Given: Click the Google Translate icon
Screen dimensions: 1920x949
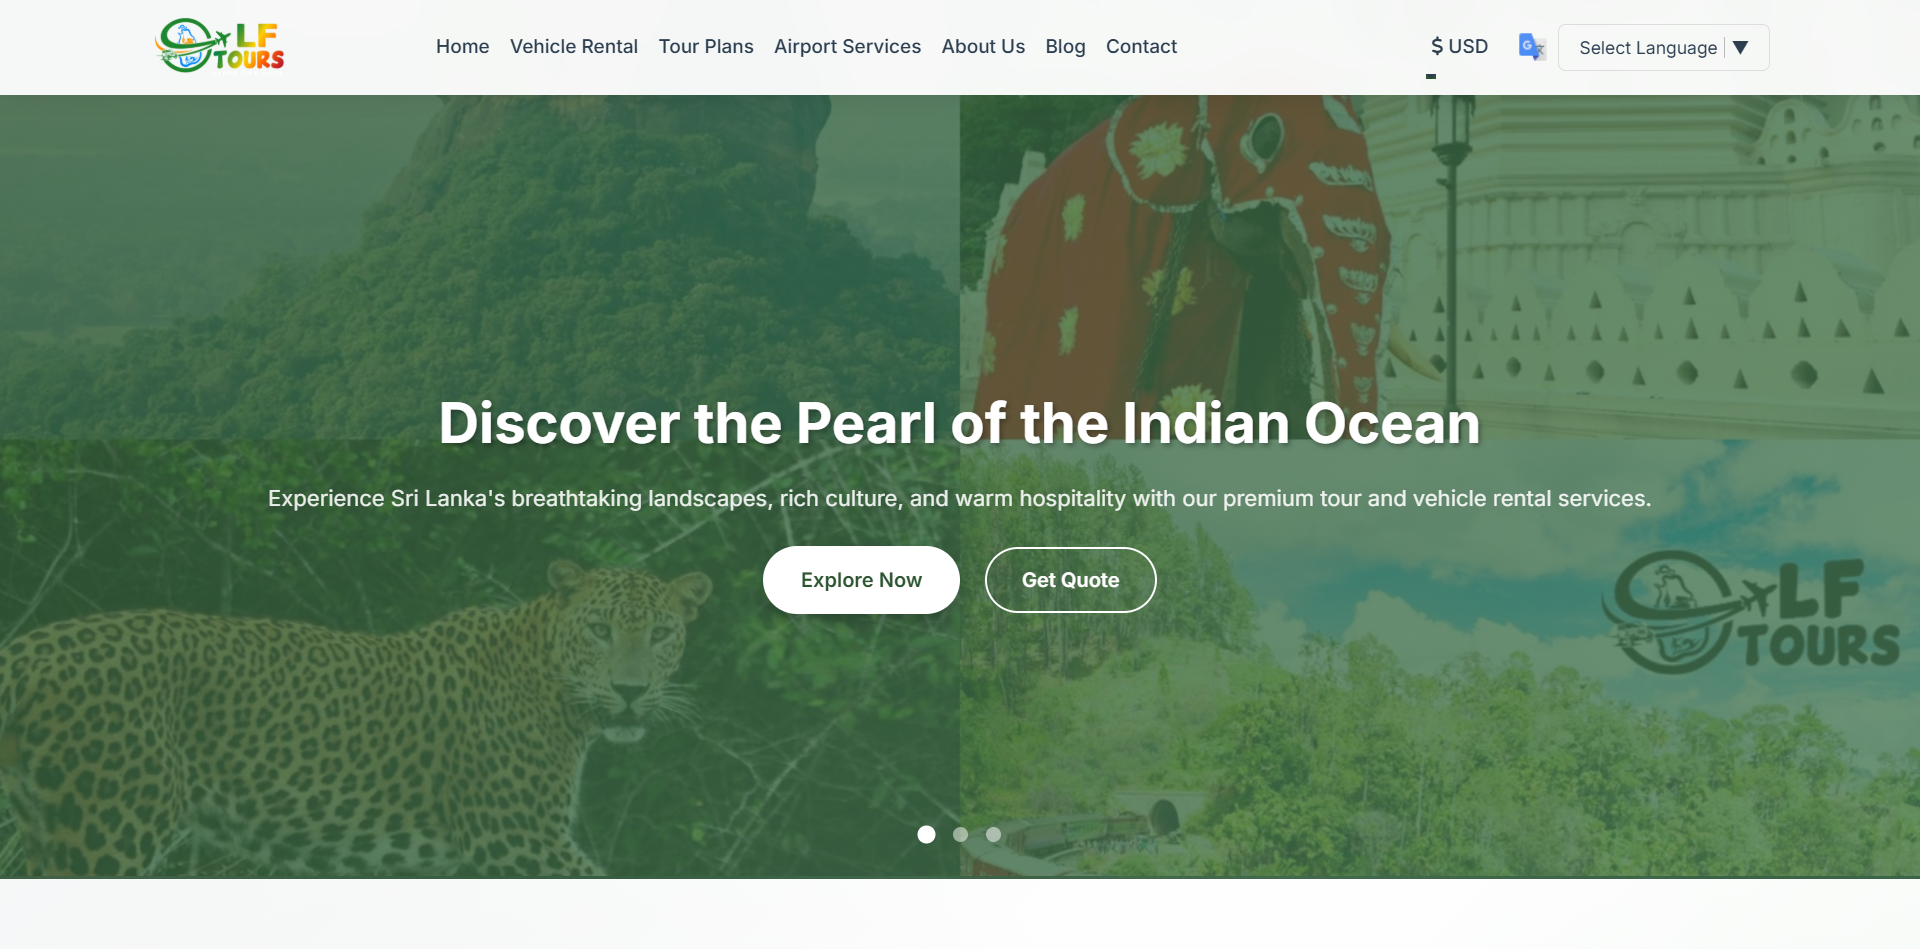Looking at the screenshot, I should [x=1531, y=47].
